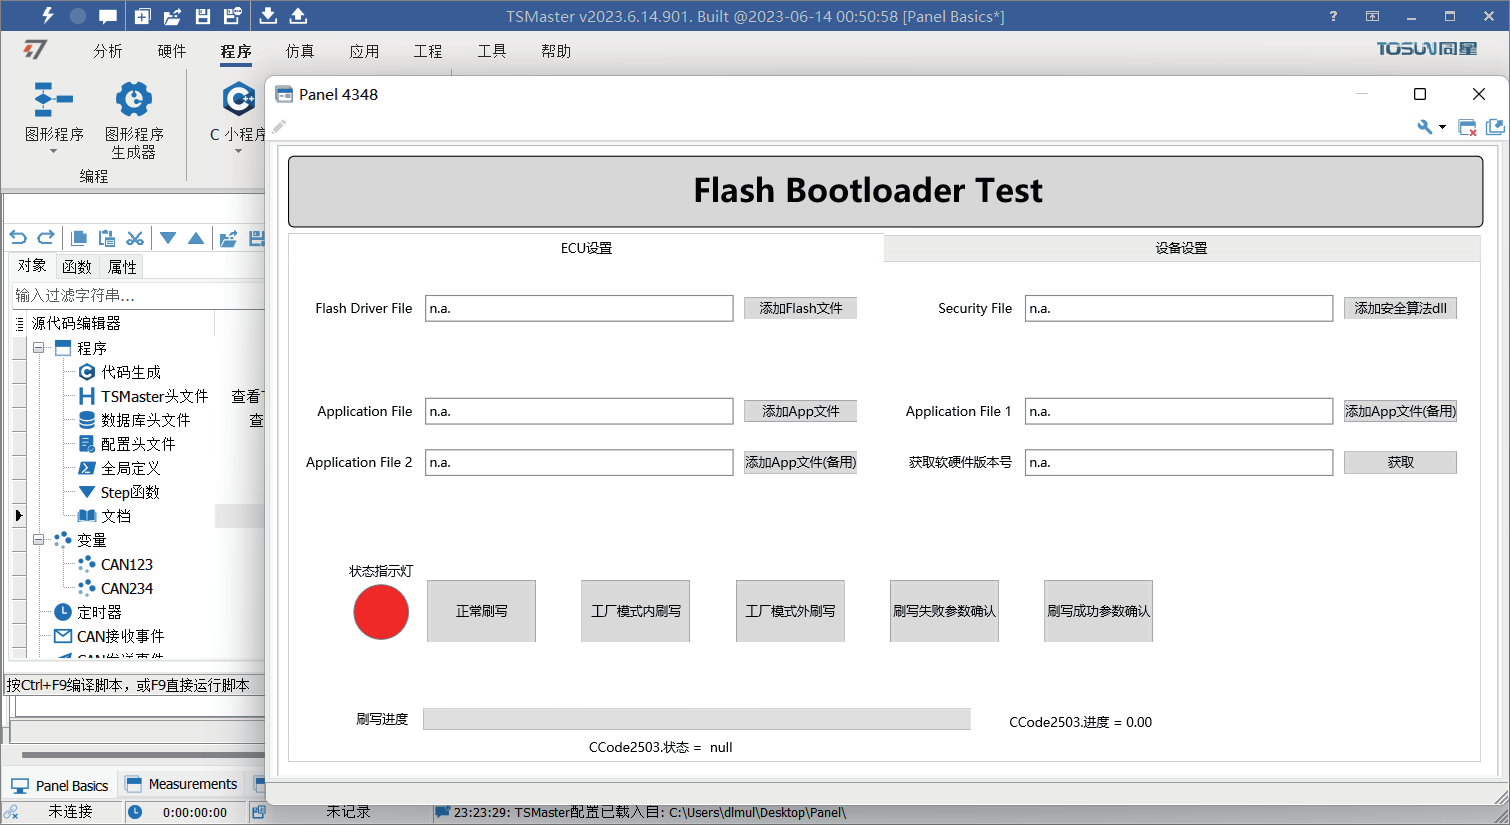Select CAN123 variable in the tree
The image size is (1510, 825).
(127, 565)
